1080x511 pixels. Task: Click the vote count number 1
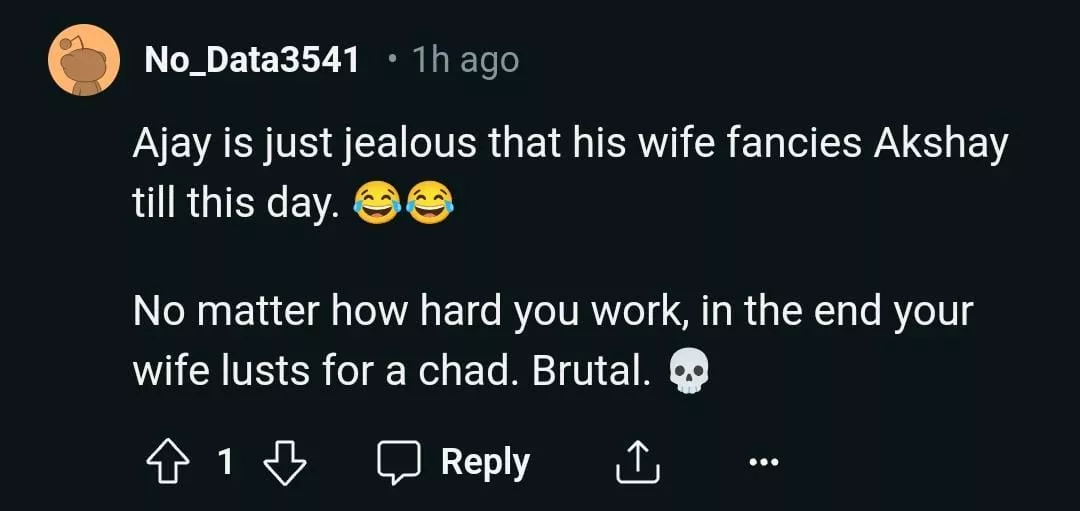pyautogui.click(x=225, y=462)
